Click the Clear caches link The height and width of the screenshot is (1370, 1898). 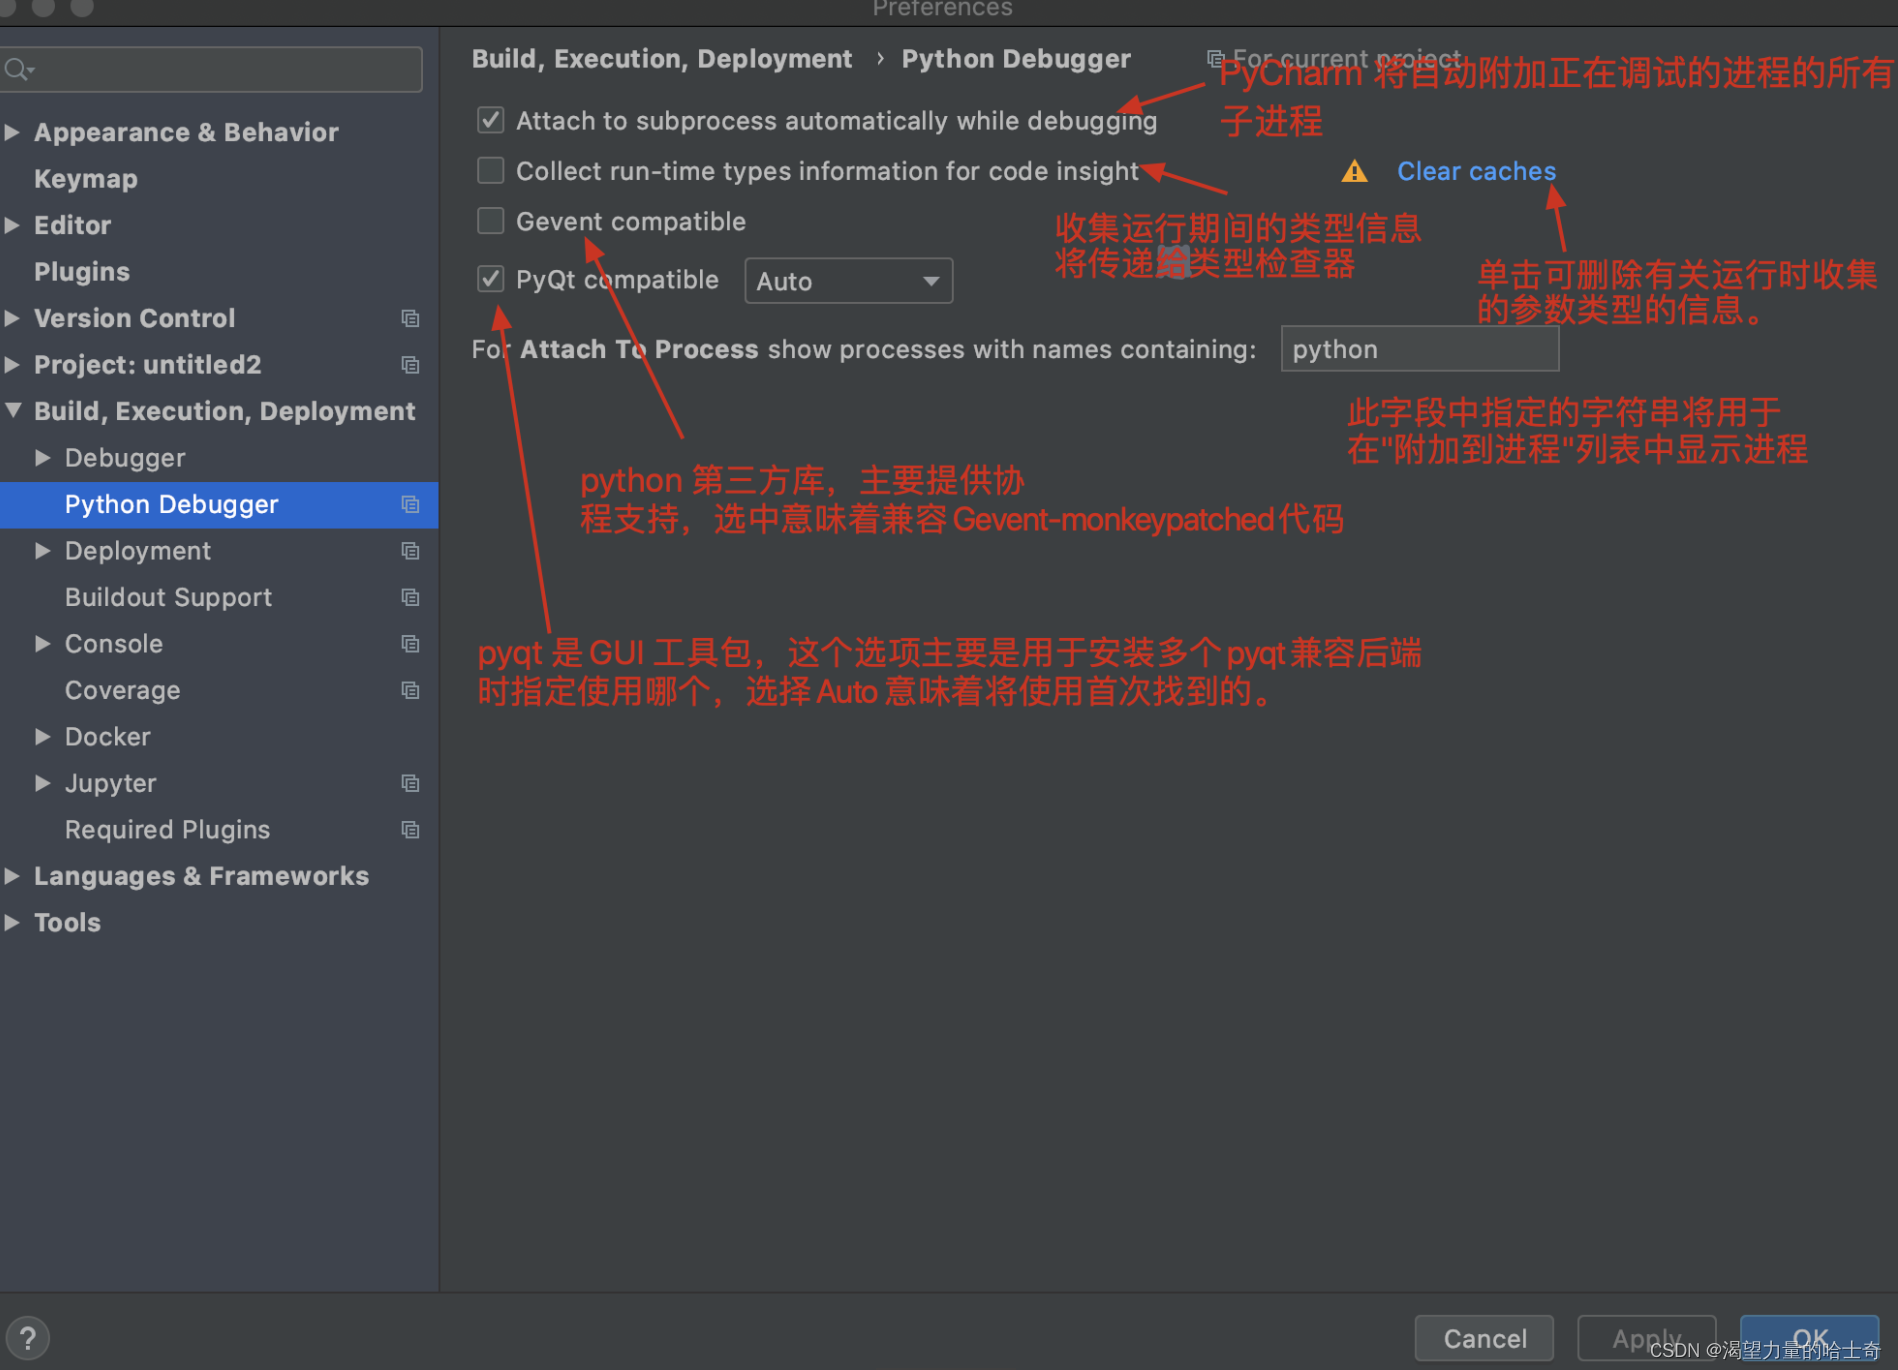click(x=1476, y=171)
